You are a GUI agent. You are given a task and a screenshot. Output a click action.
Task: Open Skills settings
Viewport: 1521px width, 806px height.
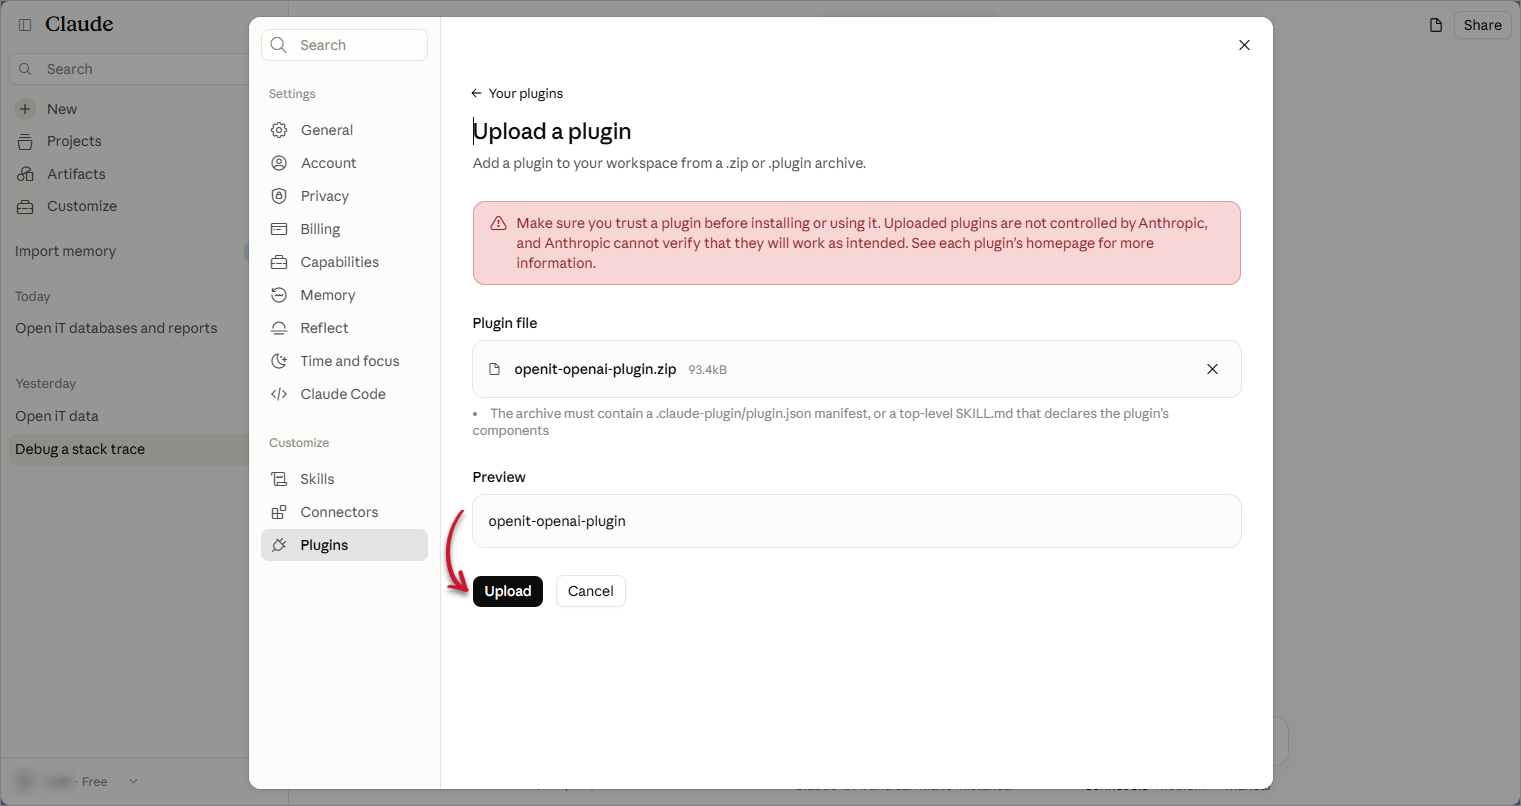[x=344, y=479]
